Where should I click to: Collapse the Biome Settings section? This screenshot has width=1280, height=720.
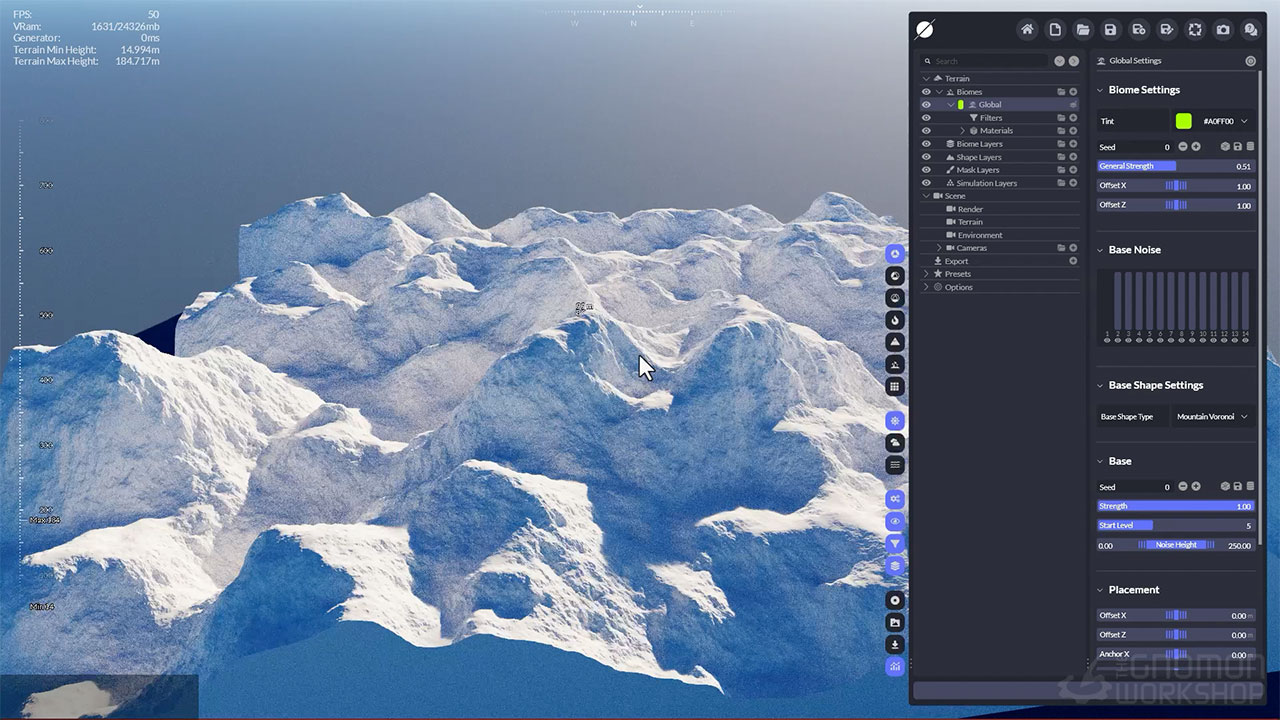[x=1101, y=90]
